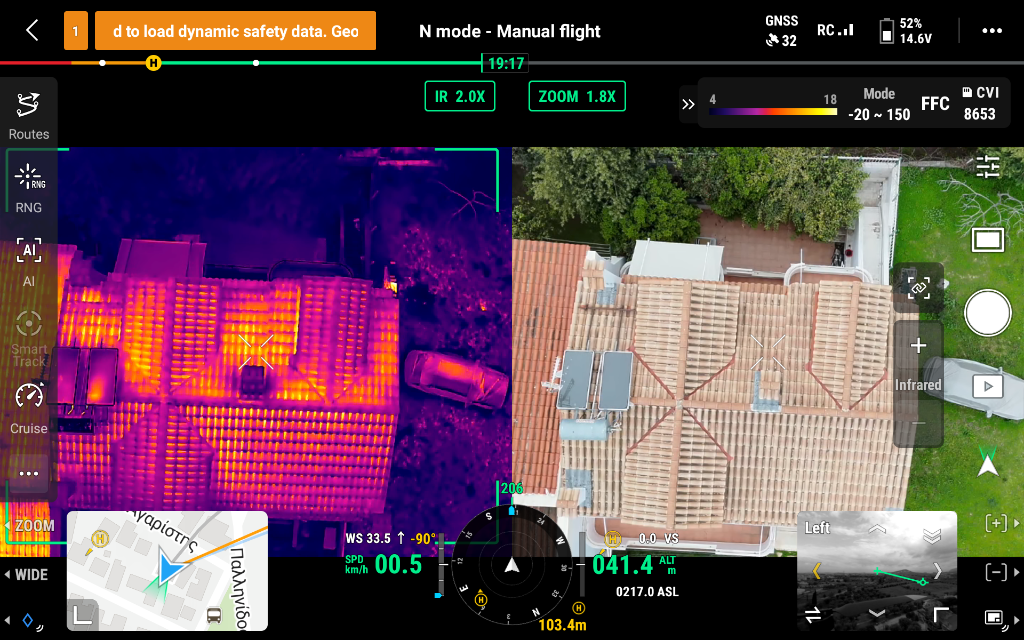Screen dimensions: 1024x640
Task: Zoom in with the Infrared plus button
Action: [918, 345]
